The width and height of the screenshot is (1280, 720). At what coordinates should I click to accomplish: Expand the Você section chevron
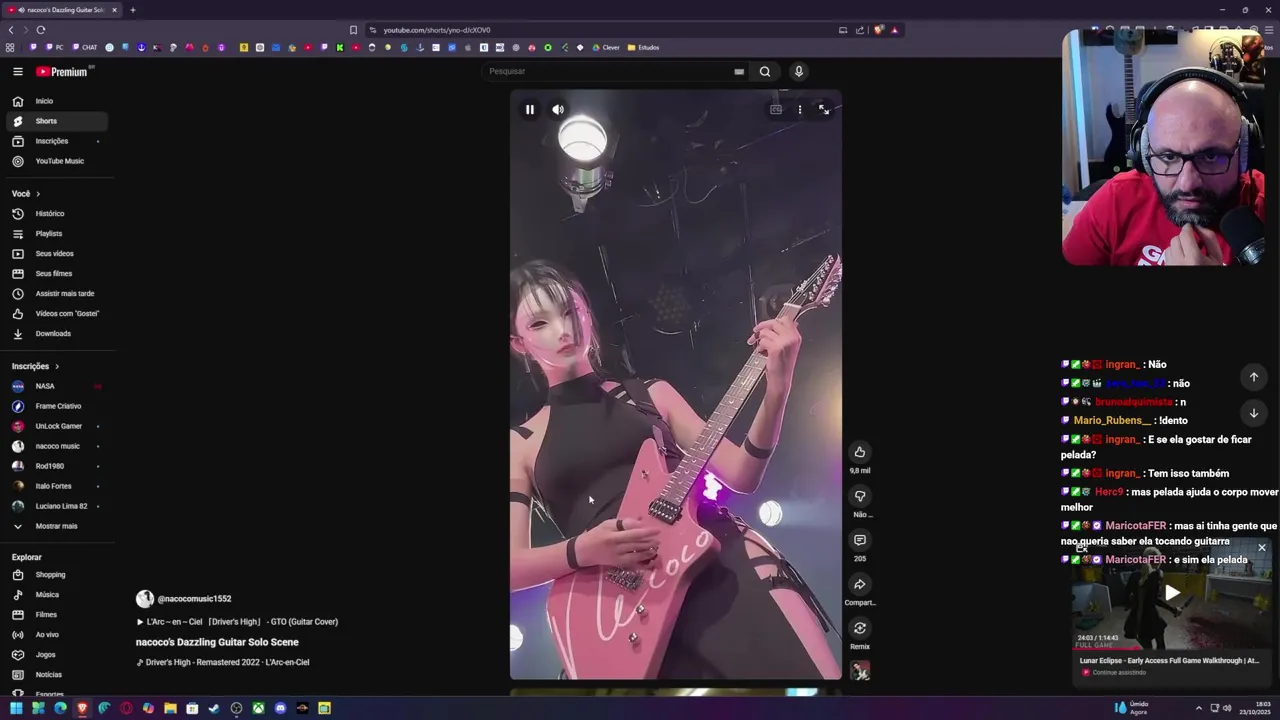[x=38, y=194]
